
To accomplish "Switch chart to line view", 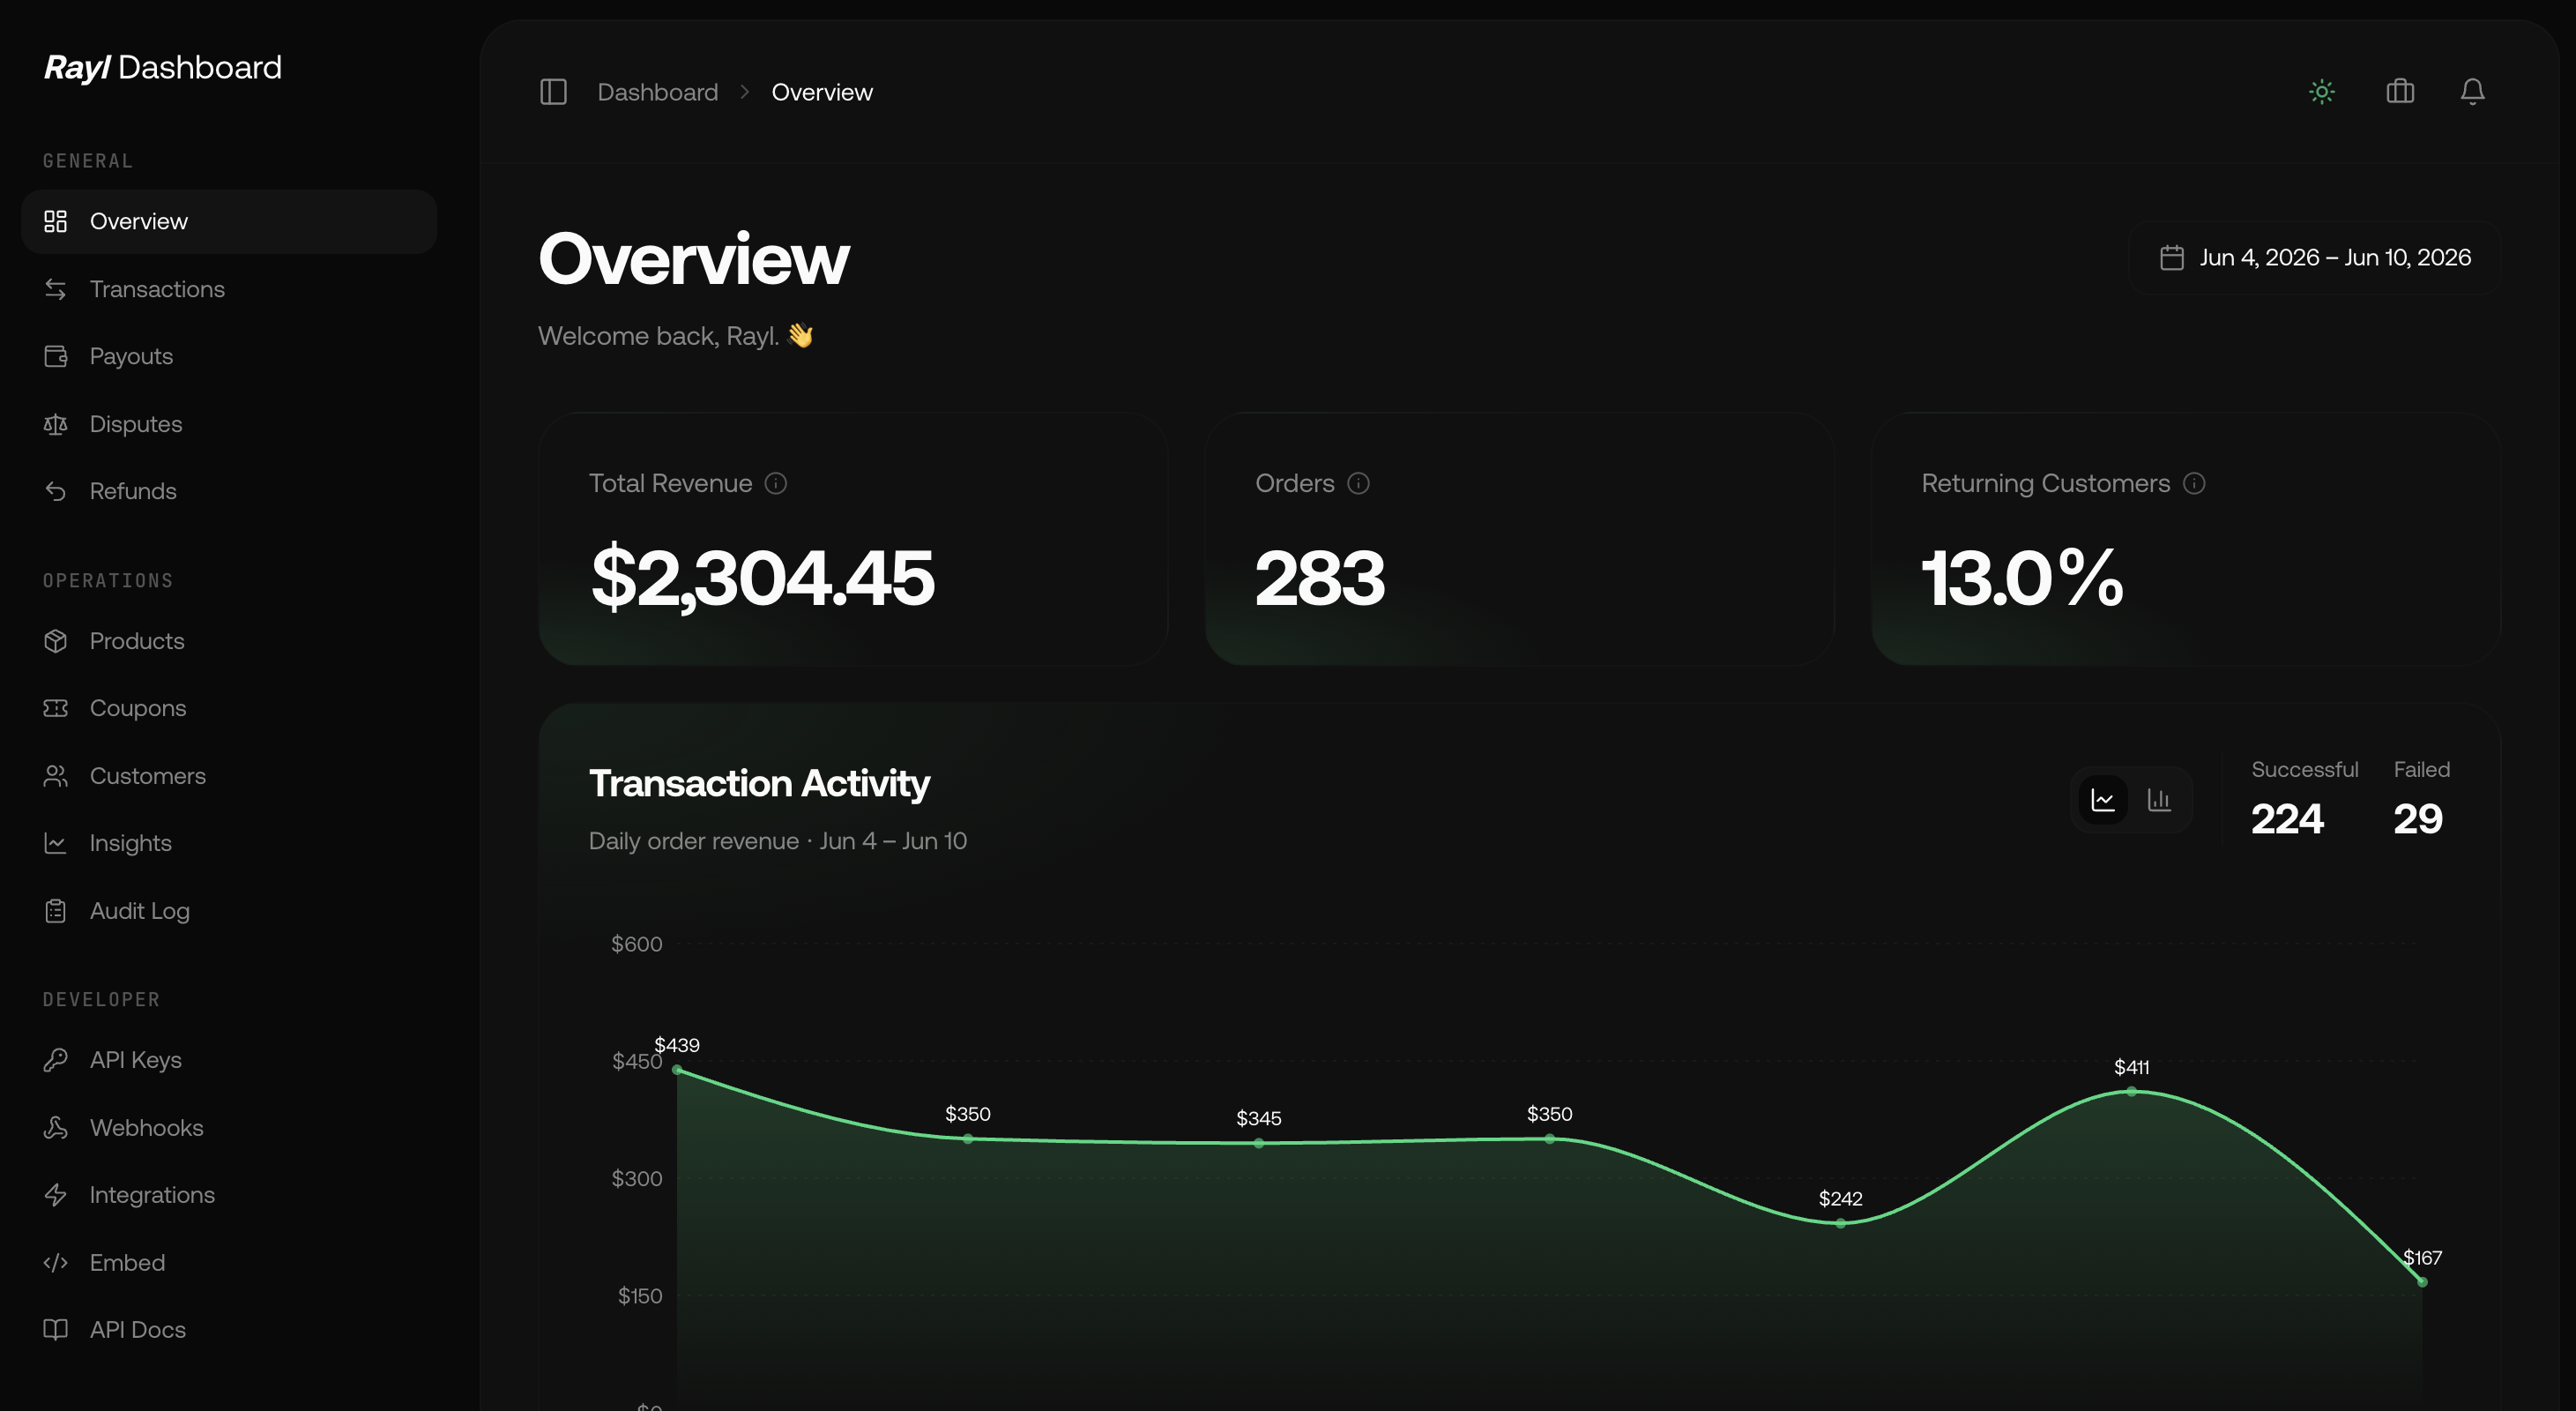I will pos(2103,800).
